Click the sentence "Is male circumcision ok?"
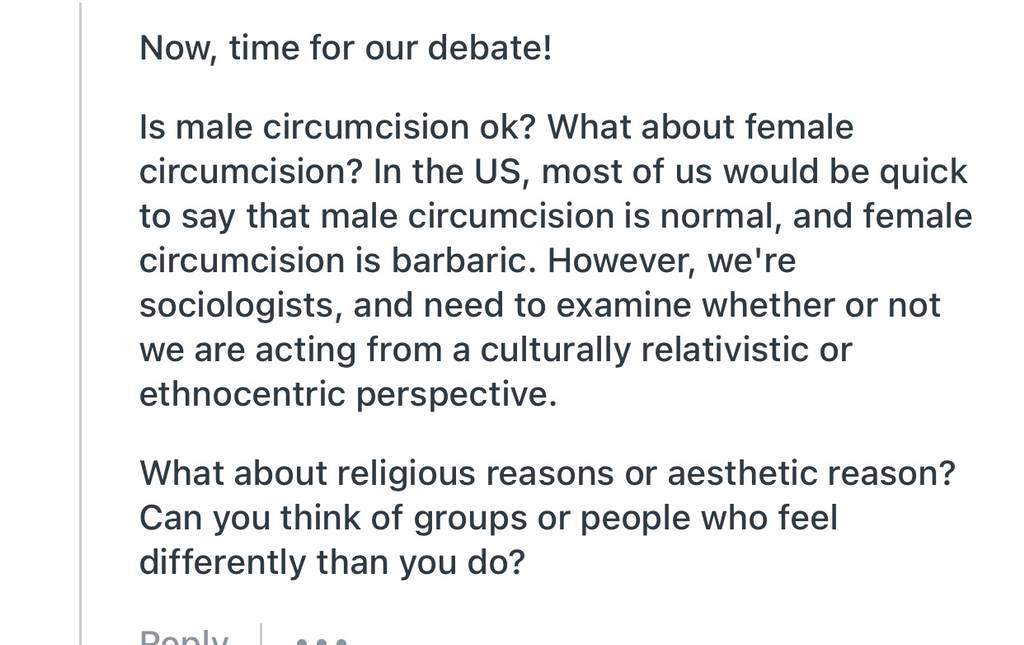 338,127
